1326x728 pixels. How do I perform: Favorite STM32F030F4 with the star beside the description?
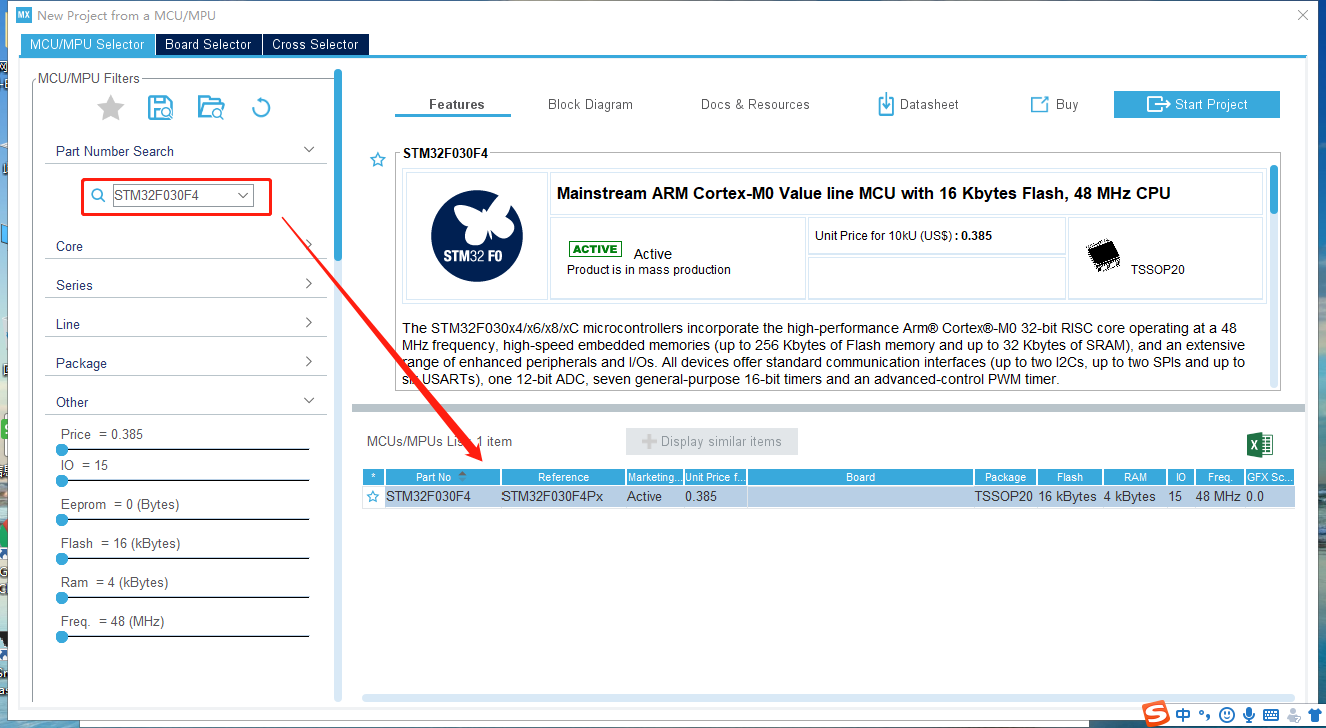coord(378,160)
